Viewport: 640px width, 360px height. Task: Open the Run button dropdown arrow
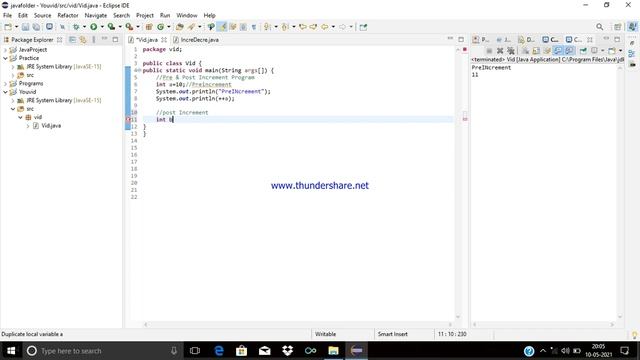(102, 27)
